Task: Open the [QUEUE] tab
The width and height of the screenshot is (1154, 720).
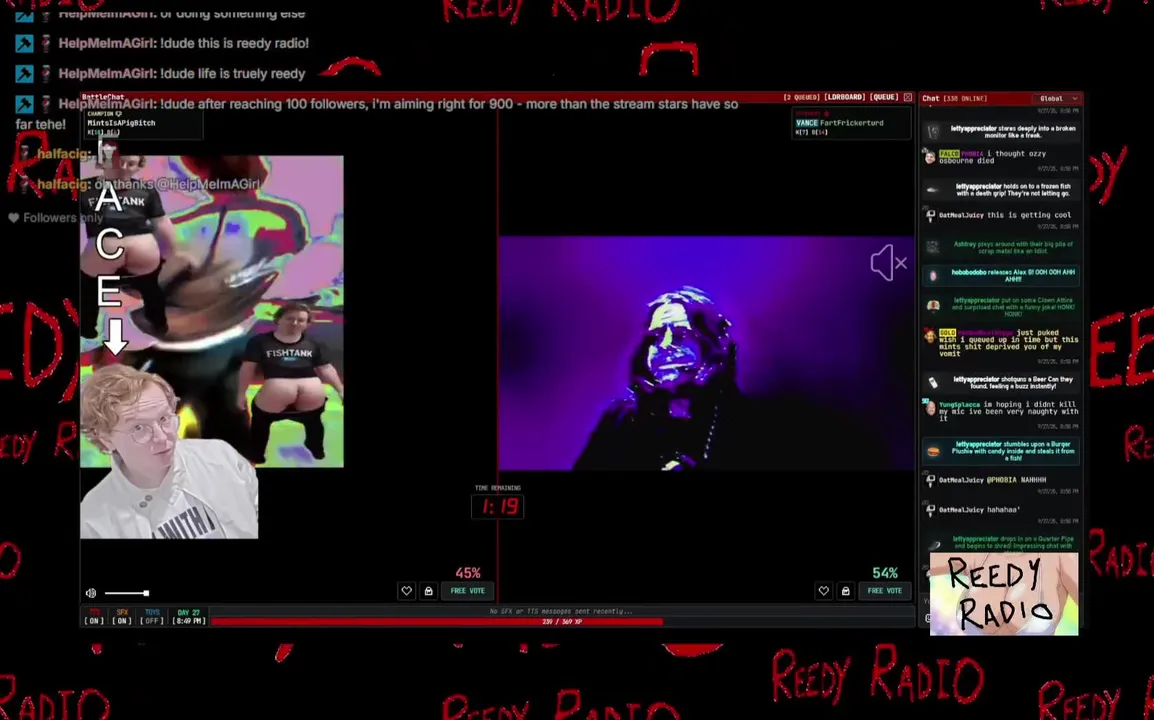Action: click(x=884, y=97)
